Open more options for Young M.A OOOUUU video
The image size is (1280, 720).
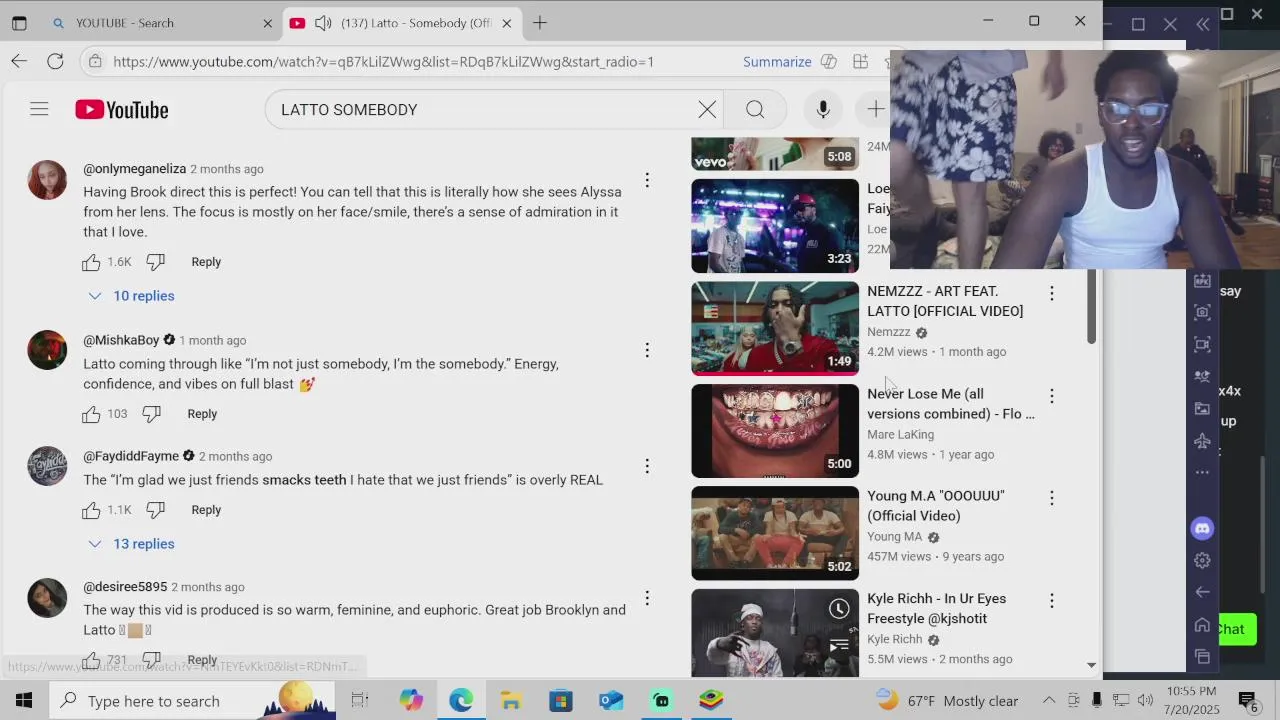[1051, 498]
